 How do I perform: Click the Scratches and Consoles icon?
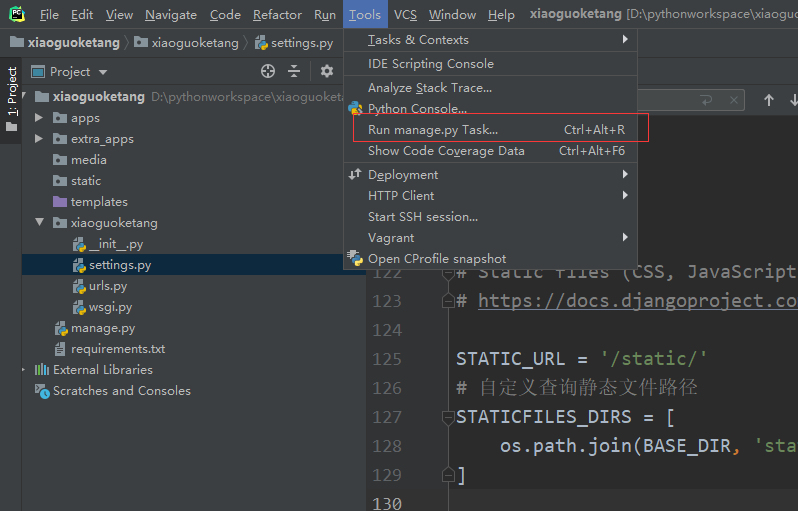[x=42, y=391]
